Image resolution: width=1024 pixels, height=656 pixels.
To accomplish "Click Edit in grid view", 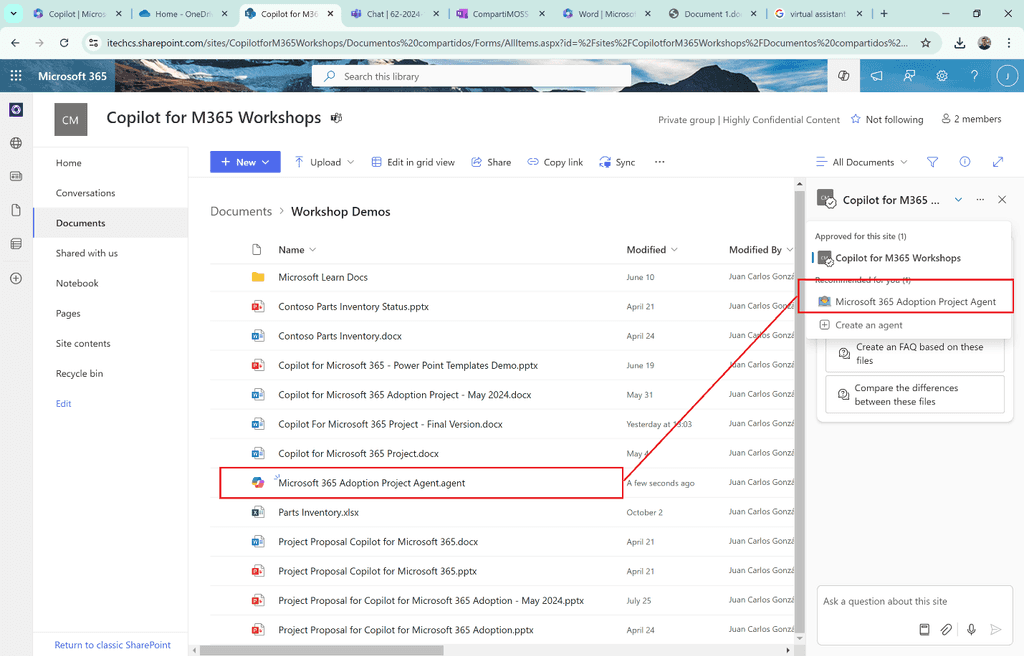I will (x=413, y=162).
